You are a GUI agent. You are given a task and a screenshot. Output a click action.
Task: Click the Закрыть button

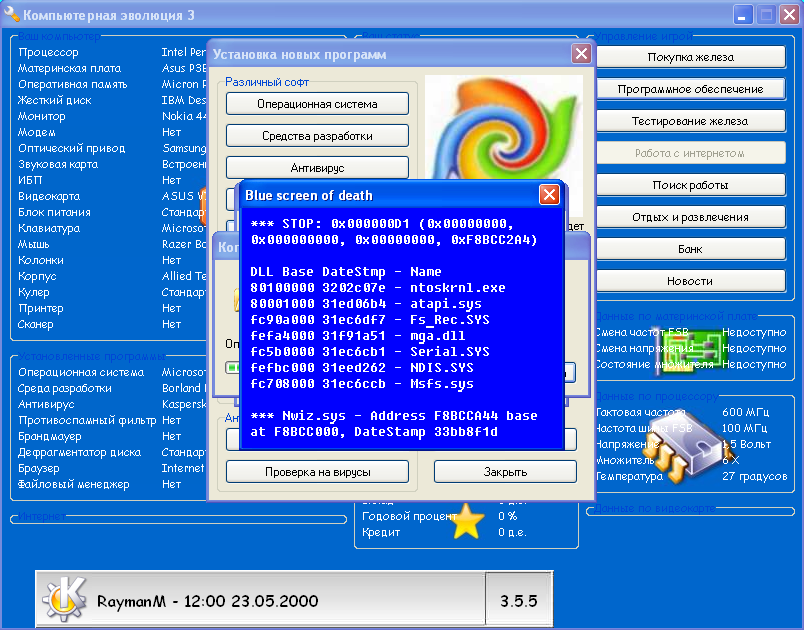tap(505, 472)
